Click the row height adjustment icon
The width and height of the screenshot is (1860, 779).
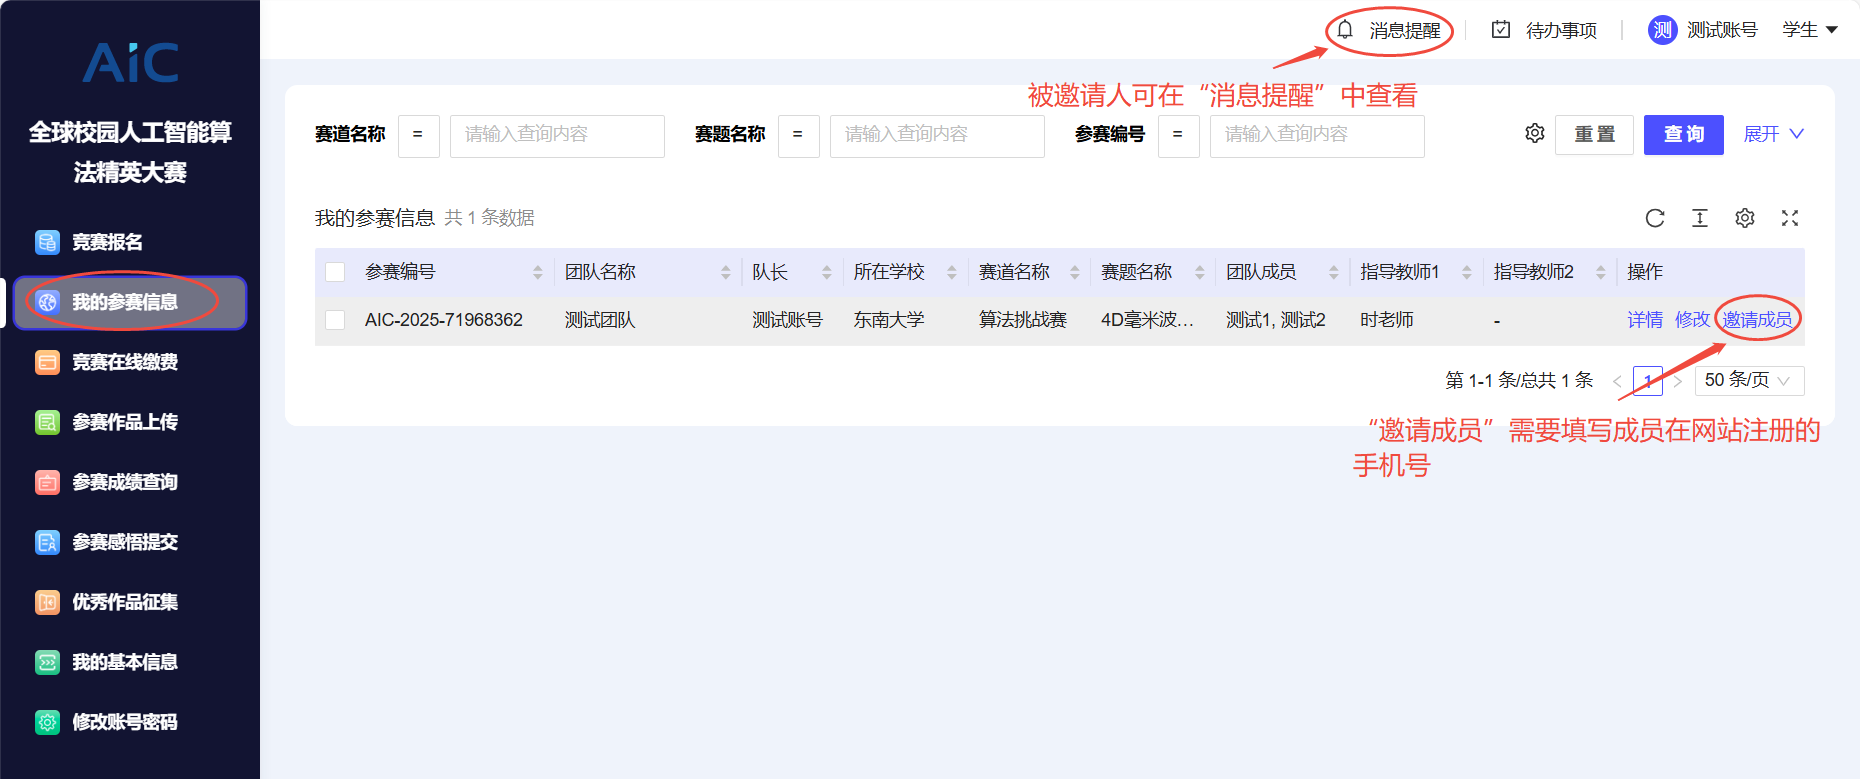tap(1700, 218)
